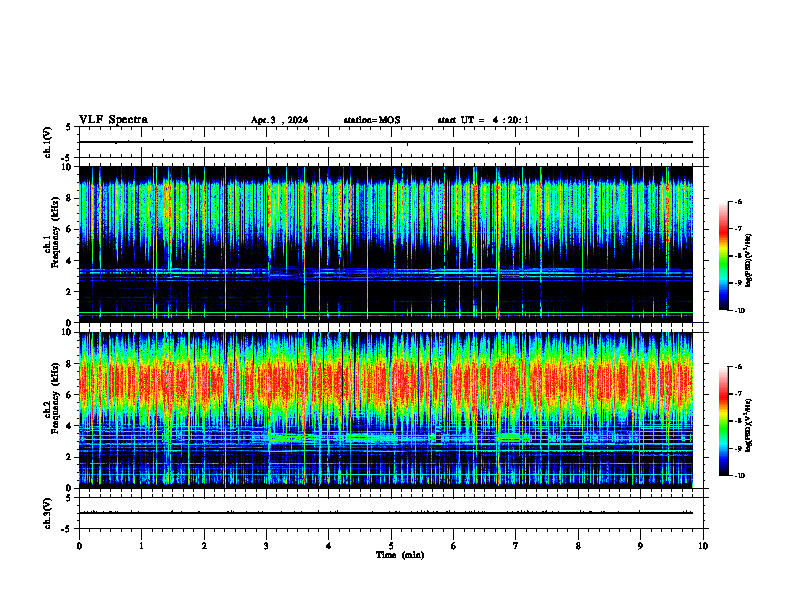
Task: Click the ch.2 frequency tick label "8"
Action: [70, 364]
